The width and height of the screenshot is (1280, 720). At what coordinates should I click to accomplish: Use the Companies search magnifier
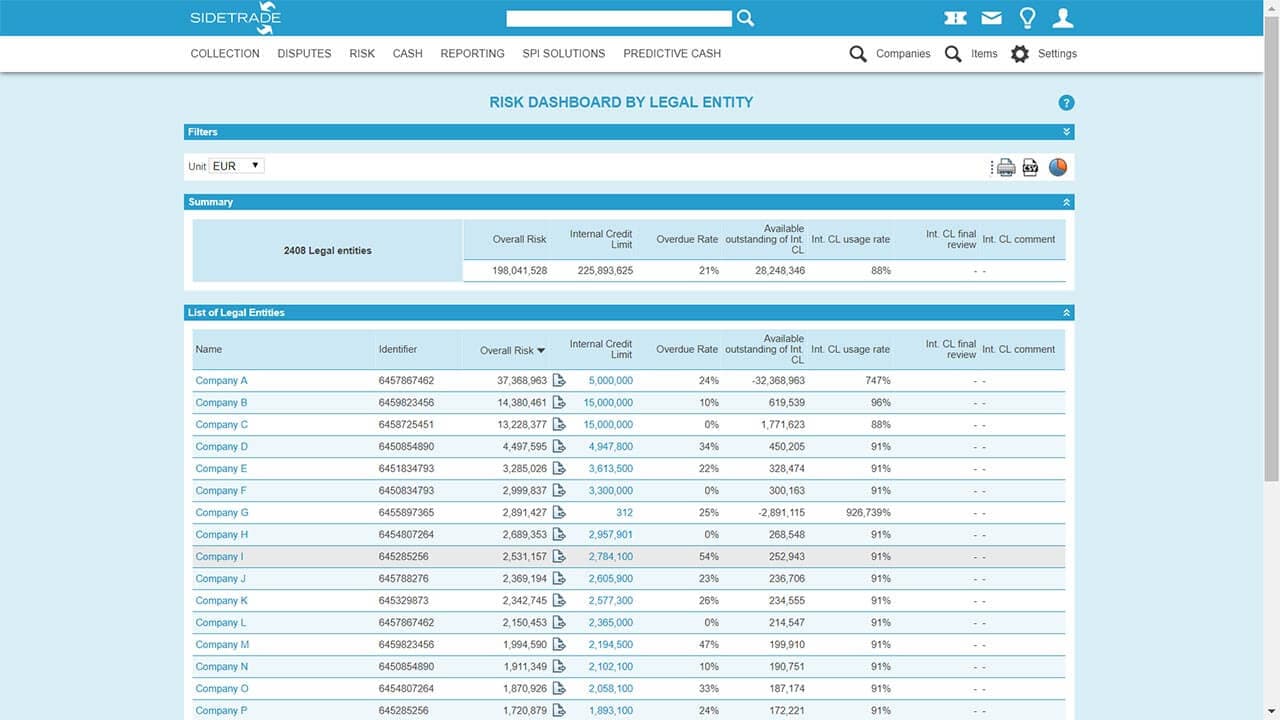click(x=857, y=54)
